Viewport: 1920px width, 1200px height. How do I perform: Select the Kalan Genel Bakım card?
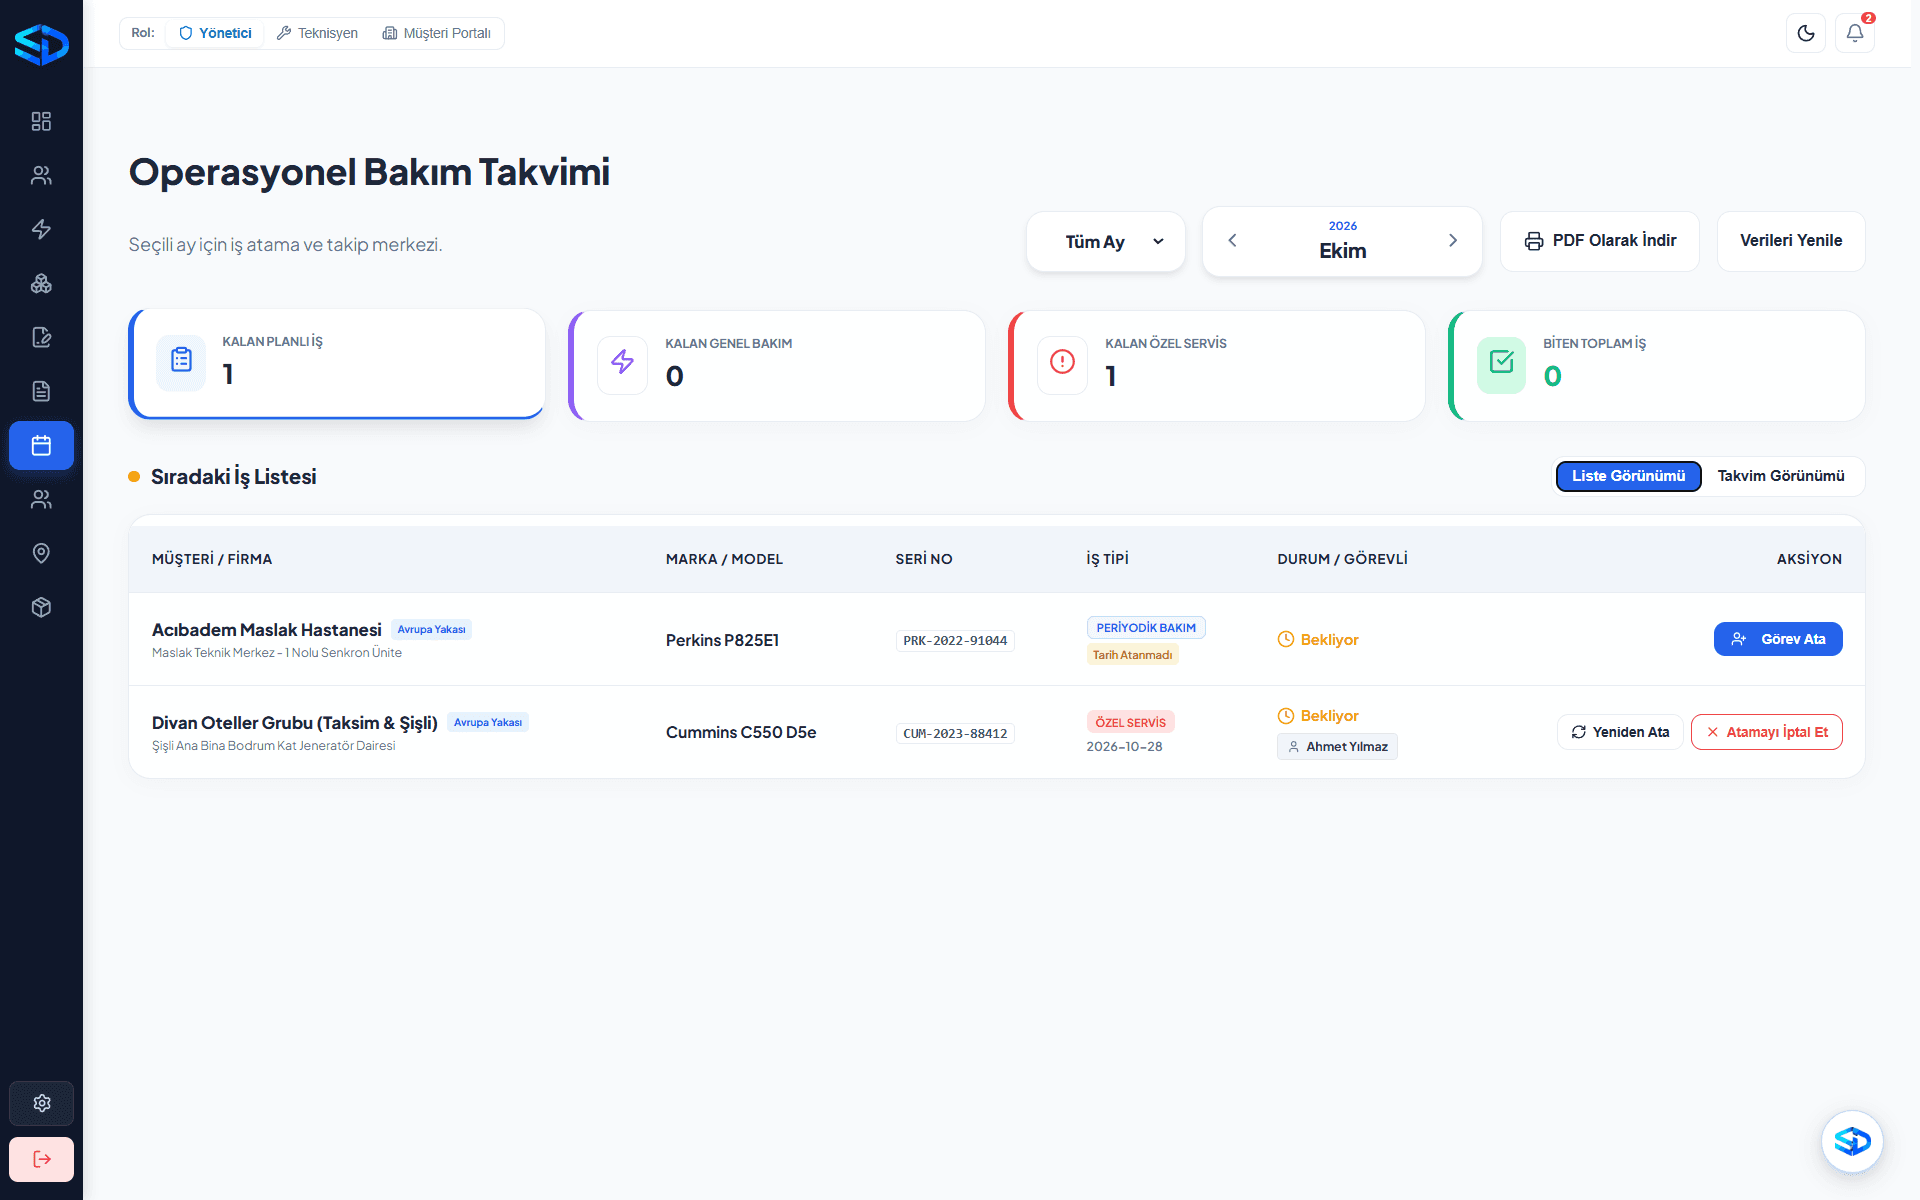[777, 366]
